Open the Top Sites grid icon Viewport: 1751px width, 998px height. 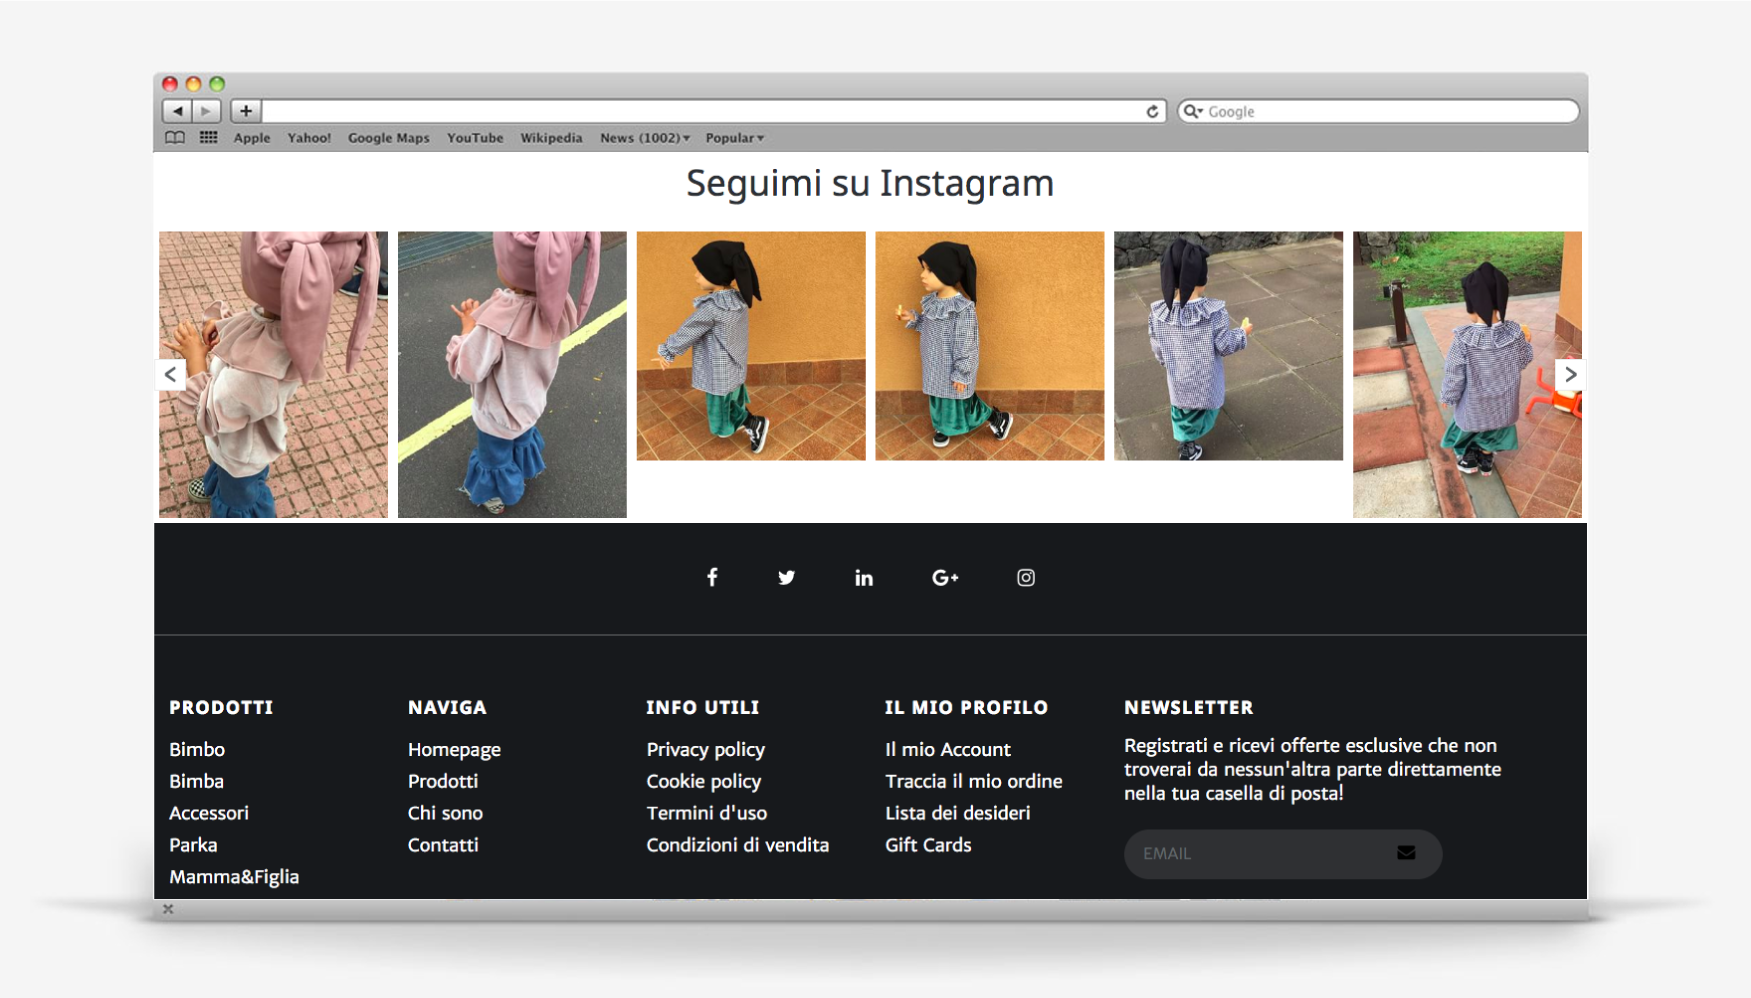[x=208, y=137]
